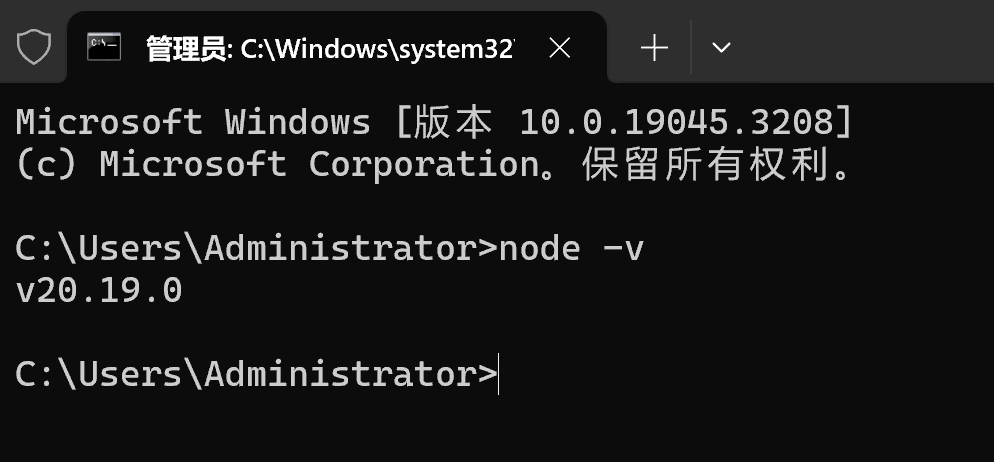Image resolution: width=994 pixels, height=462 pixels.
Task: Open a new tab with the plus icon
Action: click(654, 47)
